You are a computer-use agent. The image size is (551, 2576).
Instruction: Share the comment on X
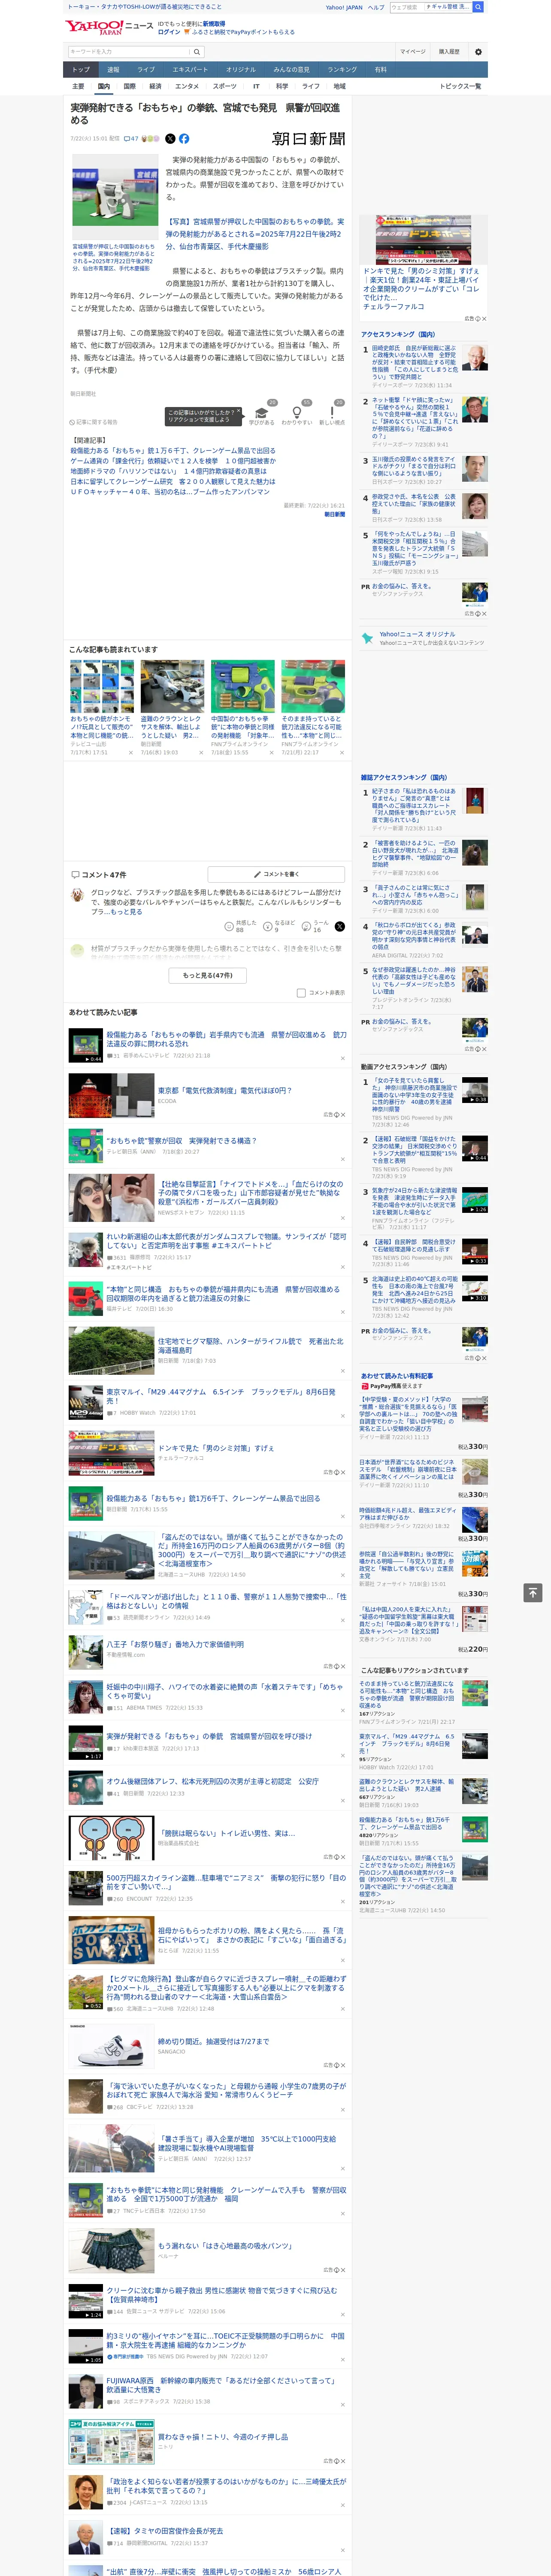tap(340, 926)
